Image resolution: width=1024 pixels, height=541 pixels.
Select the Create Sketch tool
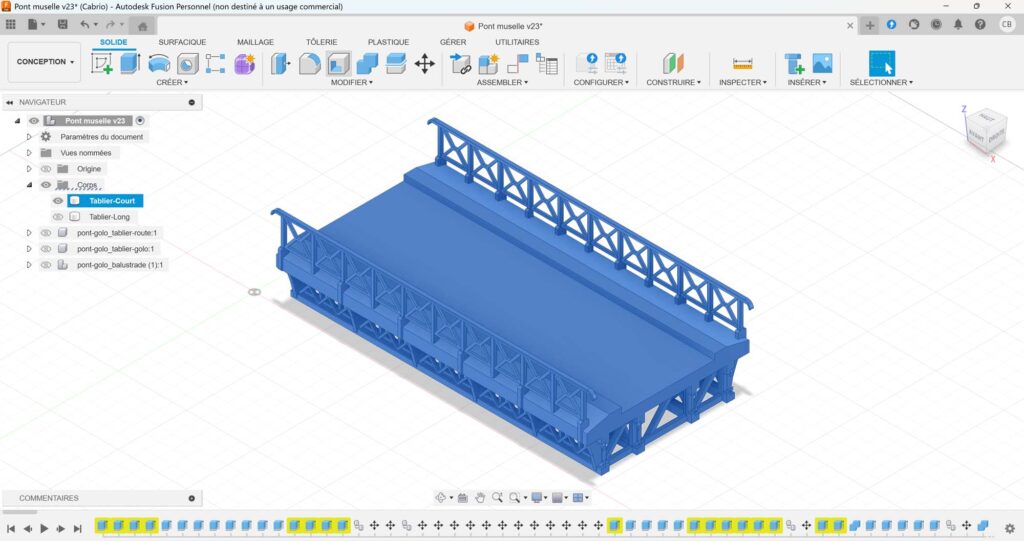102,64
